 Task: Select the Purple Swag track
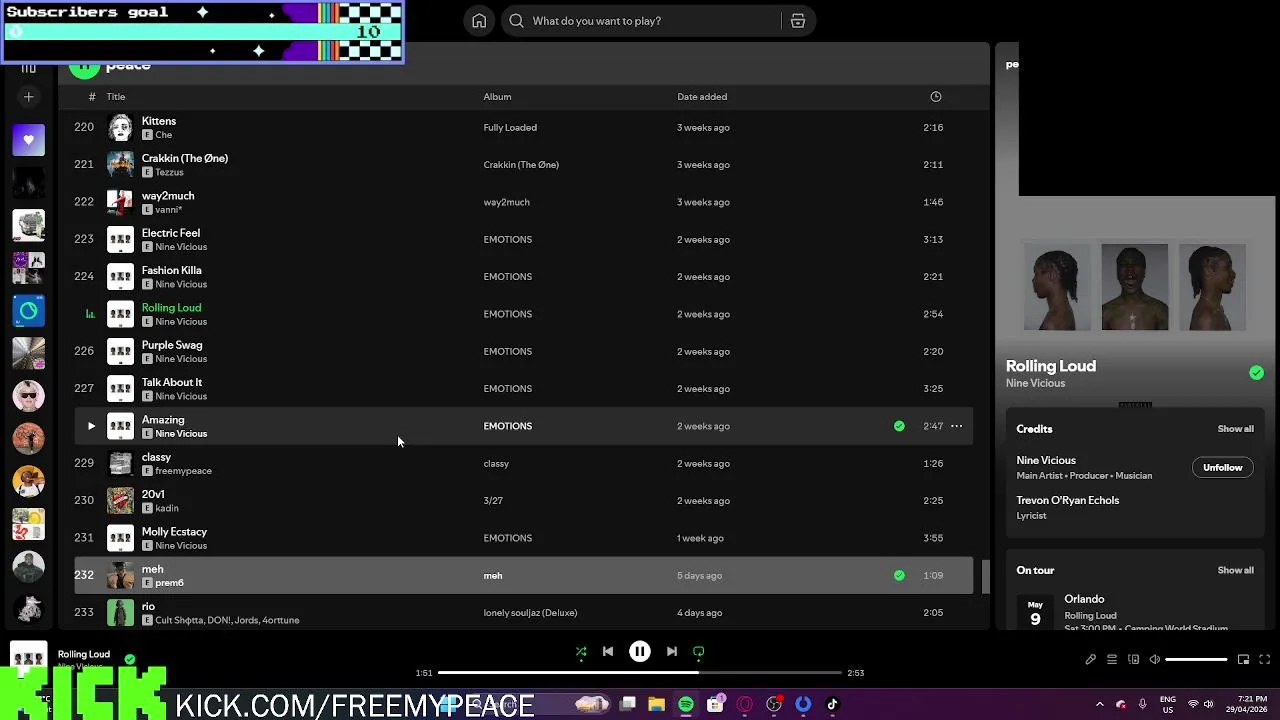click(523, 352)
